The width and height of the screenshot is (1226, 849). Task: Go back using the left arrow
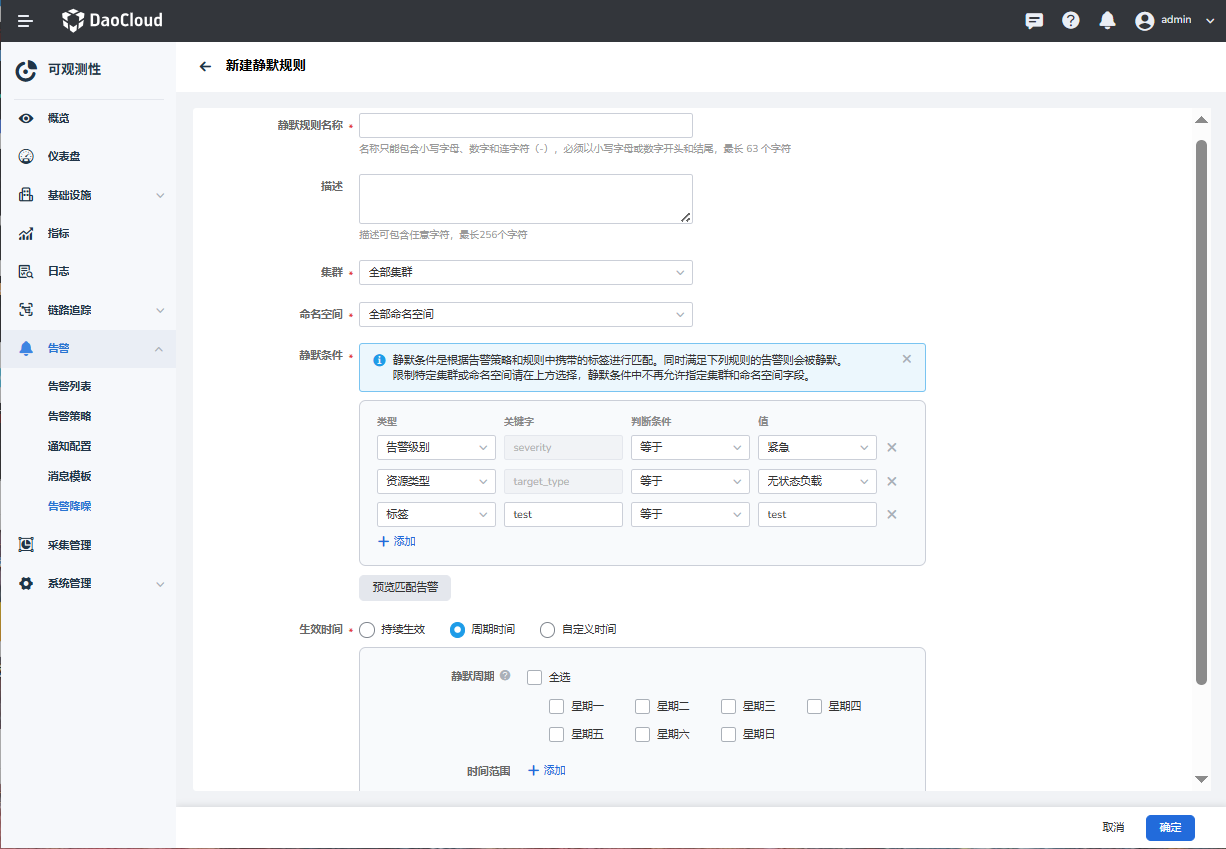(x=205, y=66)
